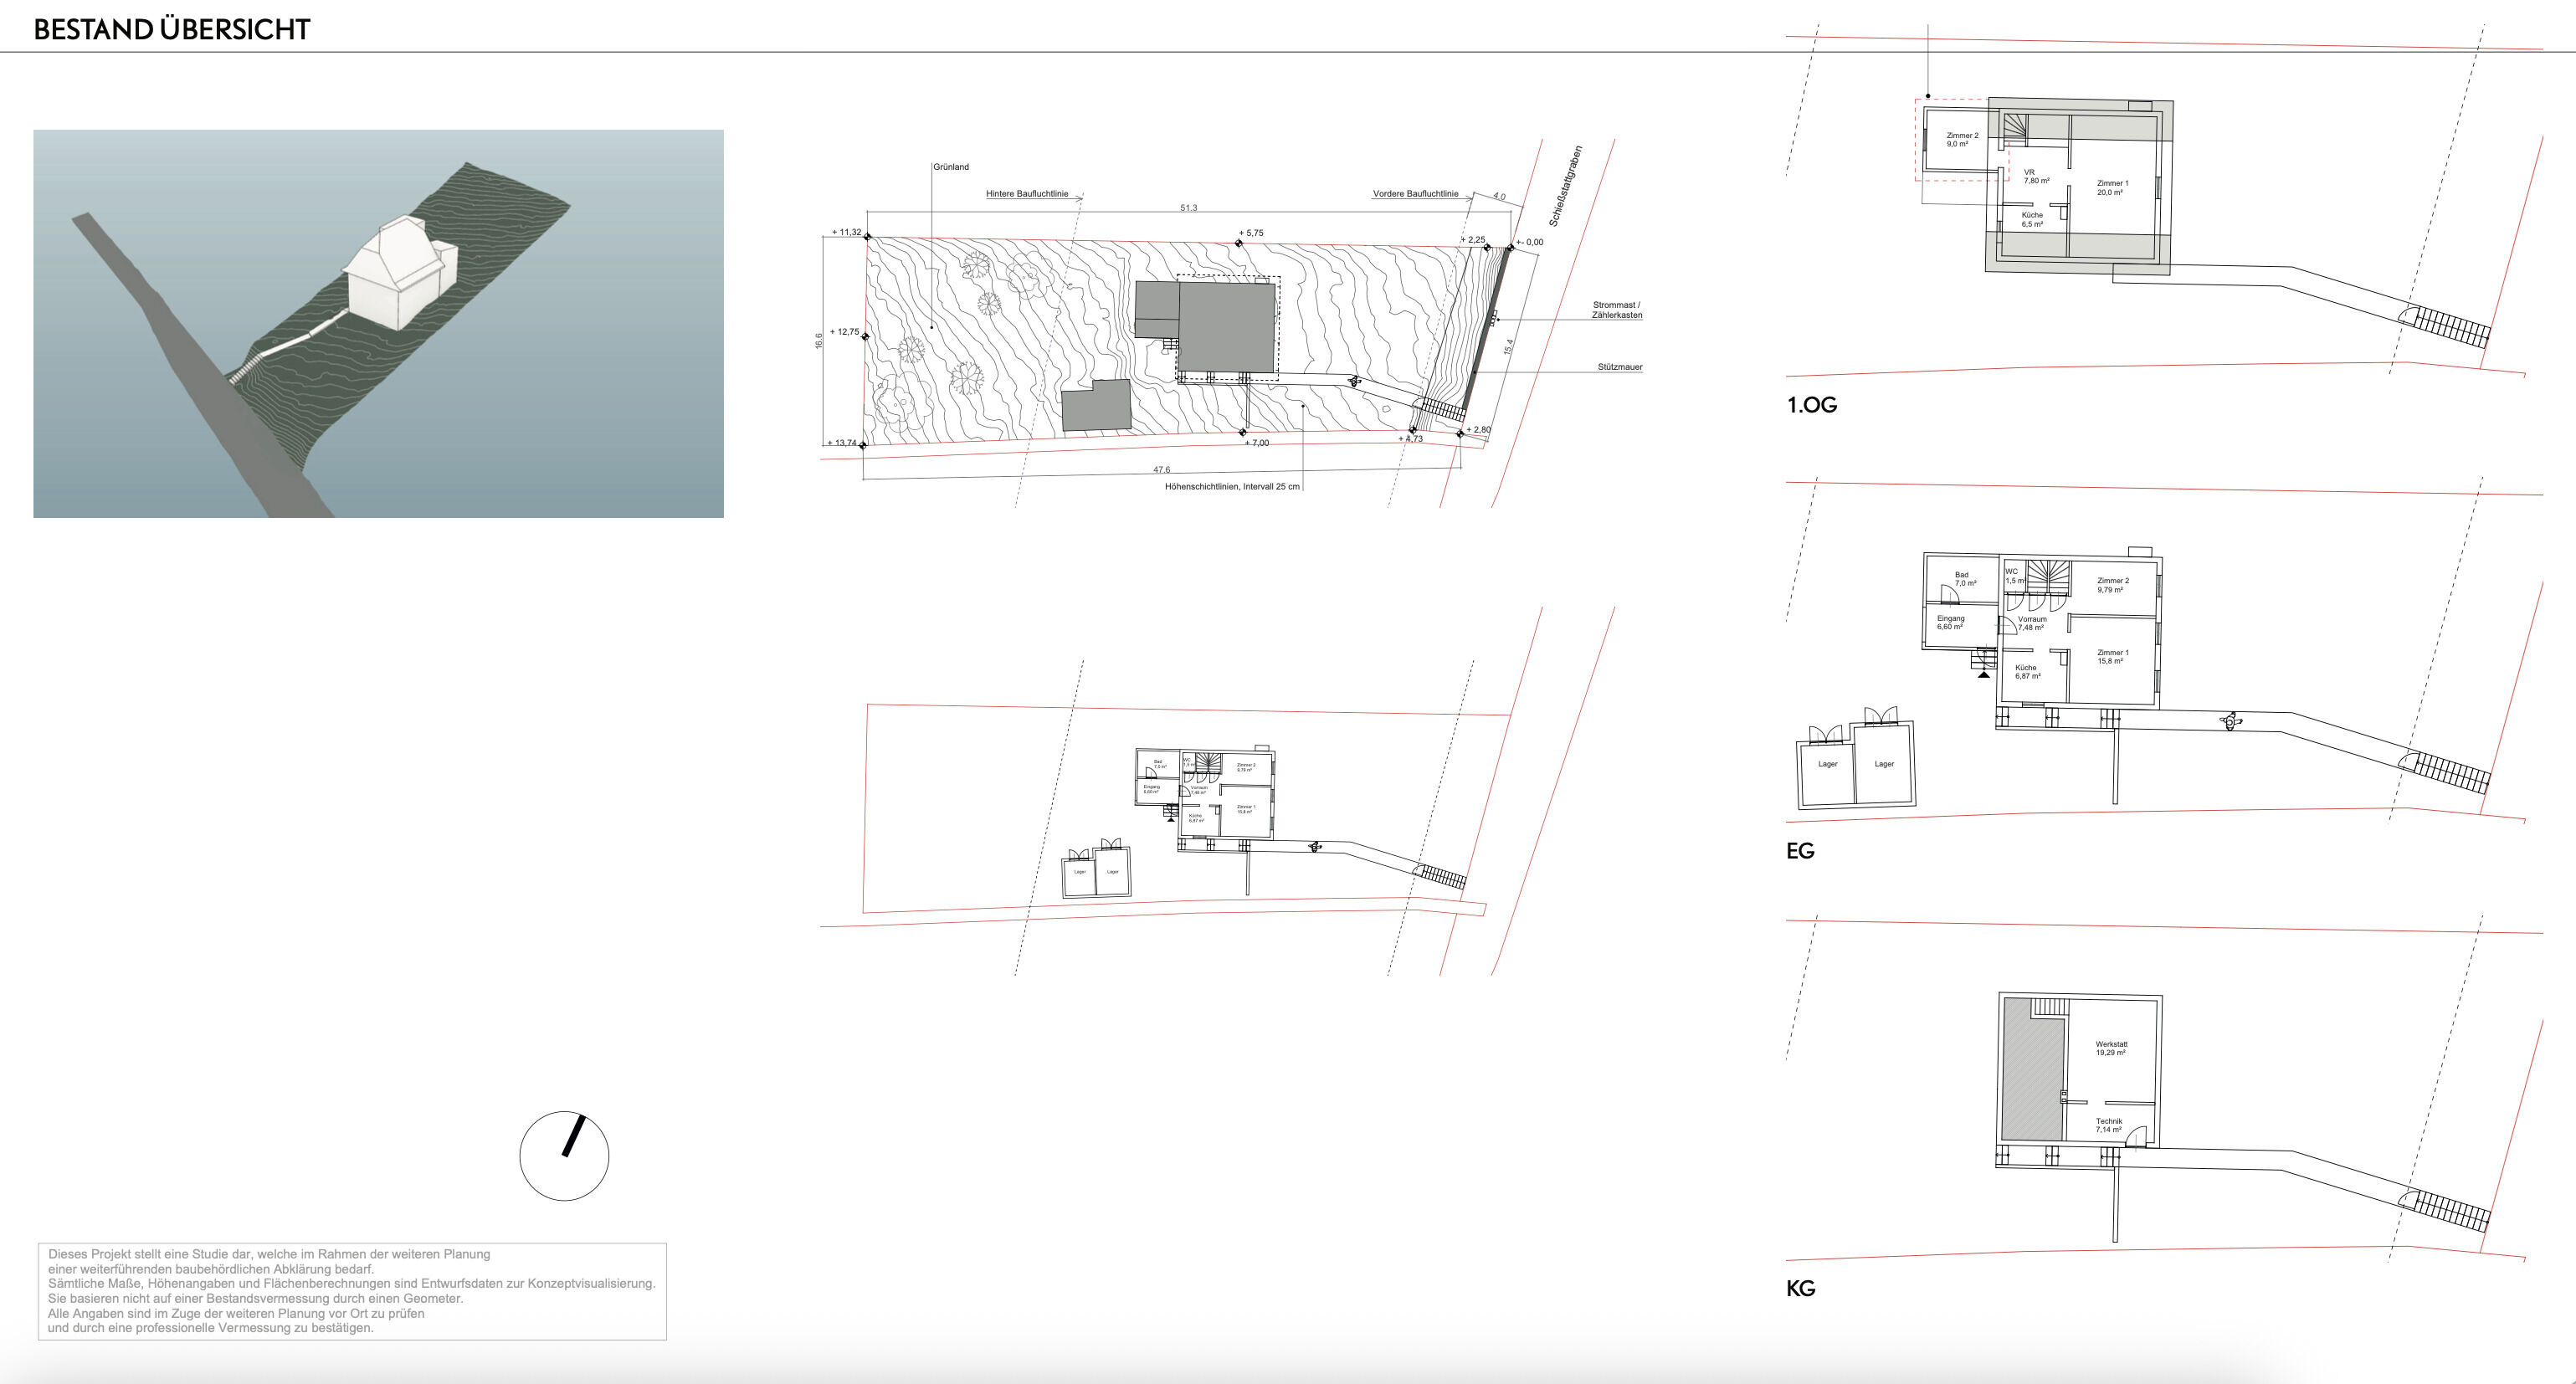The height and width of the screenshot is (1384, 2576).
Task: Click the + 13,74 elevation marker
Action: coord(842,443)
